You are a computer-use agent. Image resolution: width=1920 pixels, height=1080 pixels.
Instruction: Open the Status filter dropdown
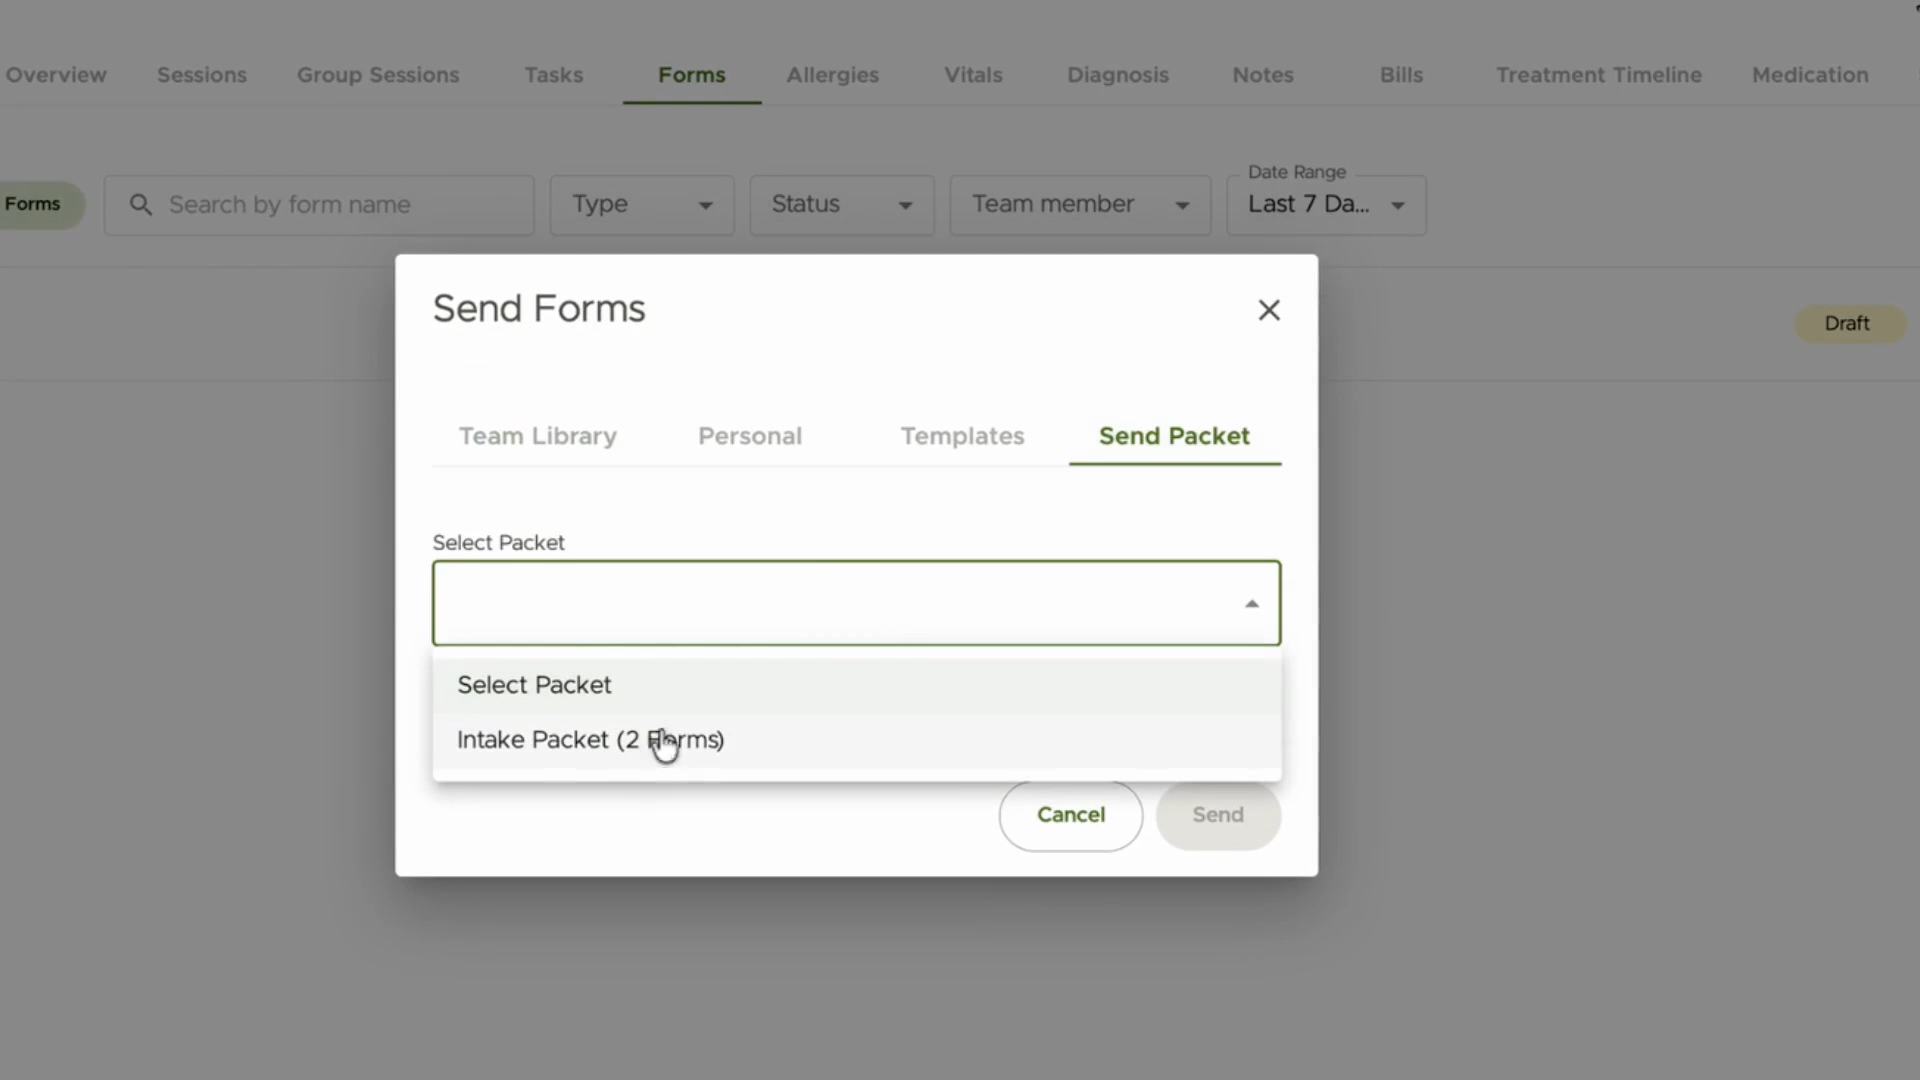(x=842, y=205)
